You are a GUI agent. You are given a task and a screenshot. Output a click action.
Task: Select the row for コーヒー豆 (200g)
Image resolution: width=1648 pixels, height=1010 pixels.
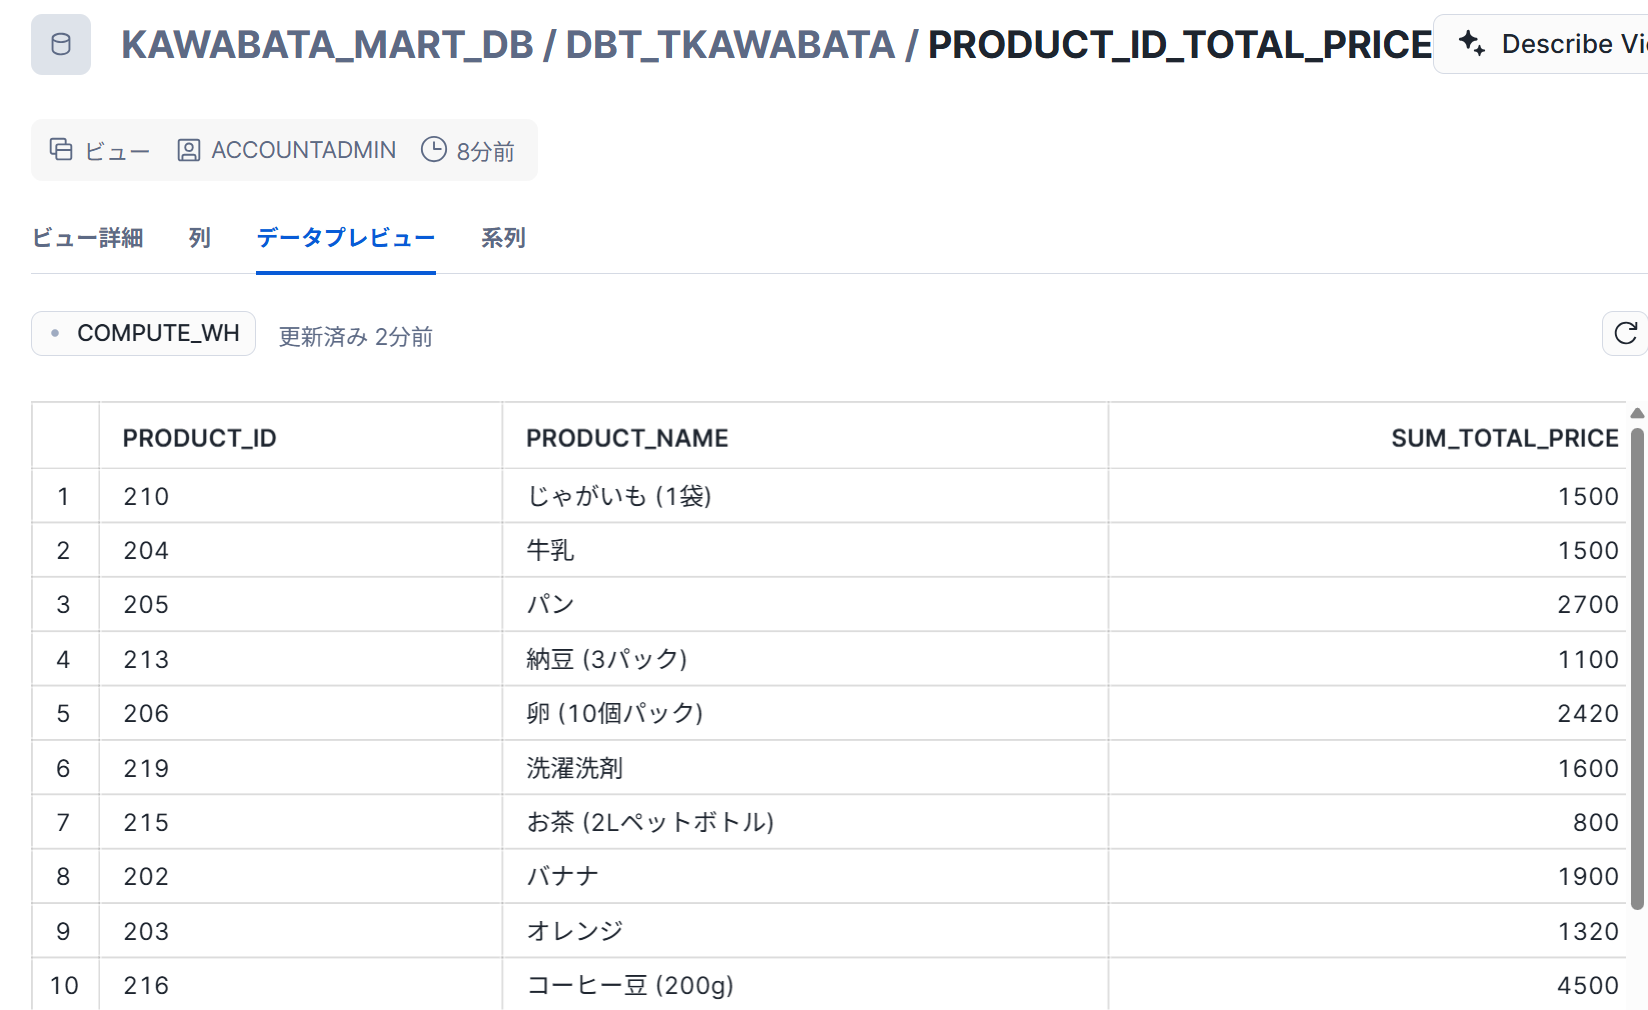click(x=830, y=985)
